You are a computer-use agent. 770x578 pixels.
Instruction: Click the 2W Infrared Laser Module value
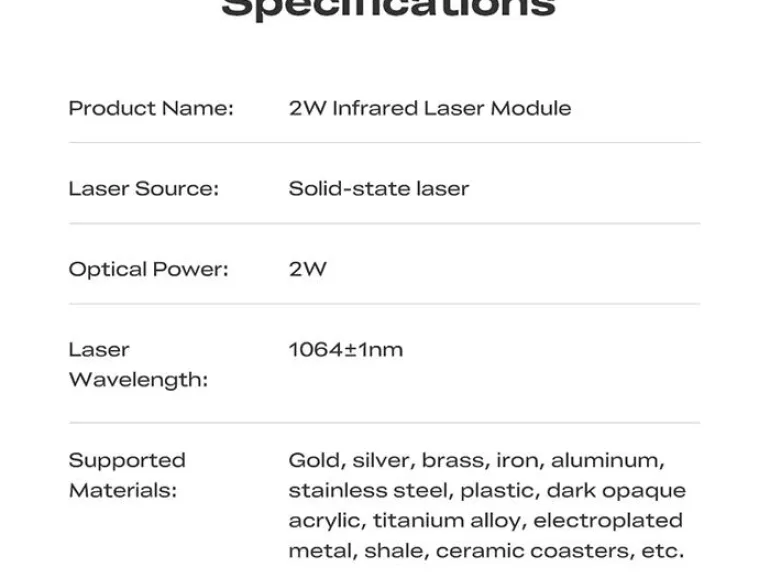[430, 109]
